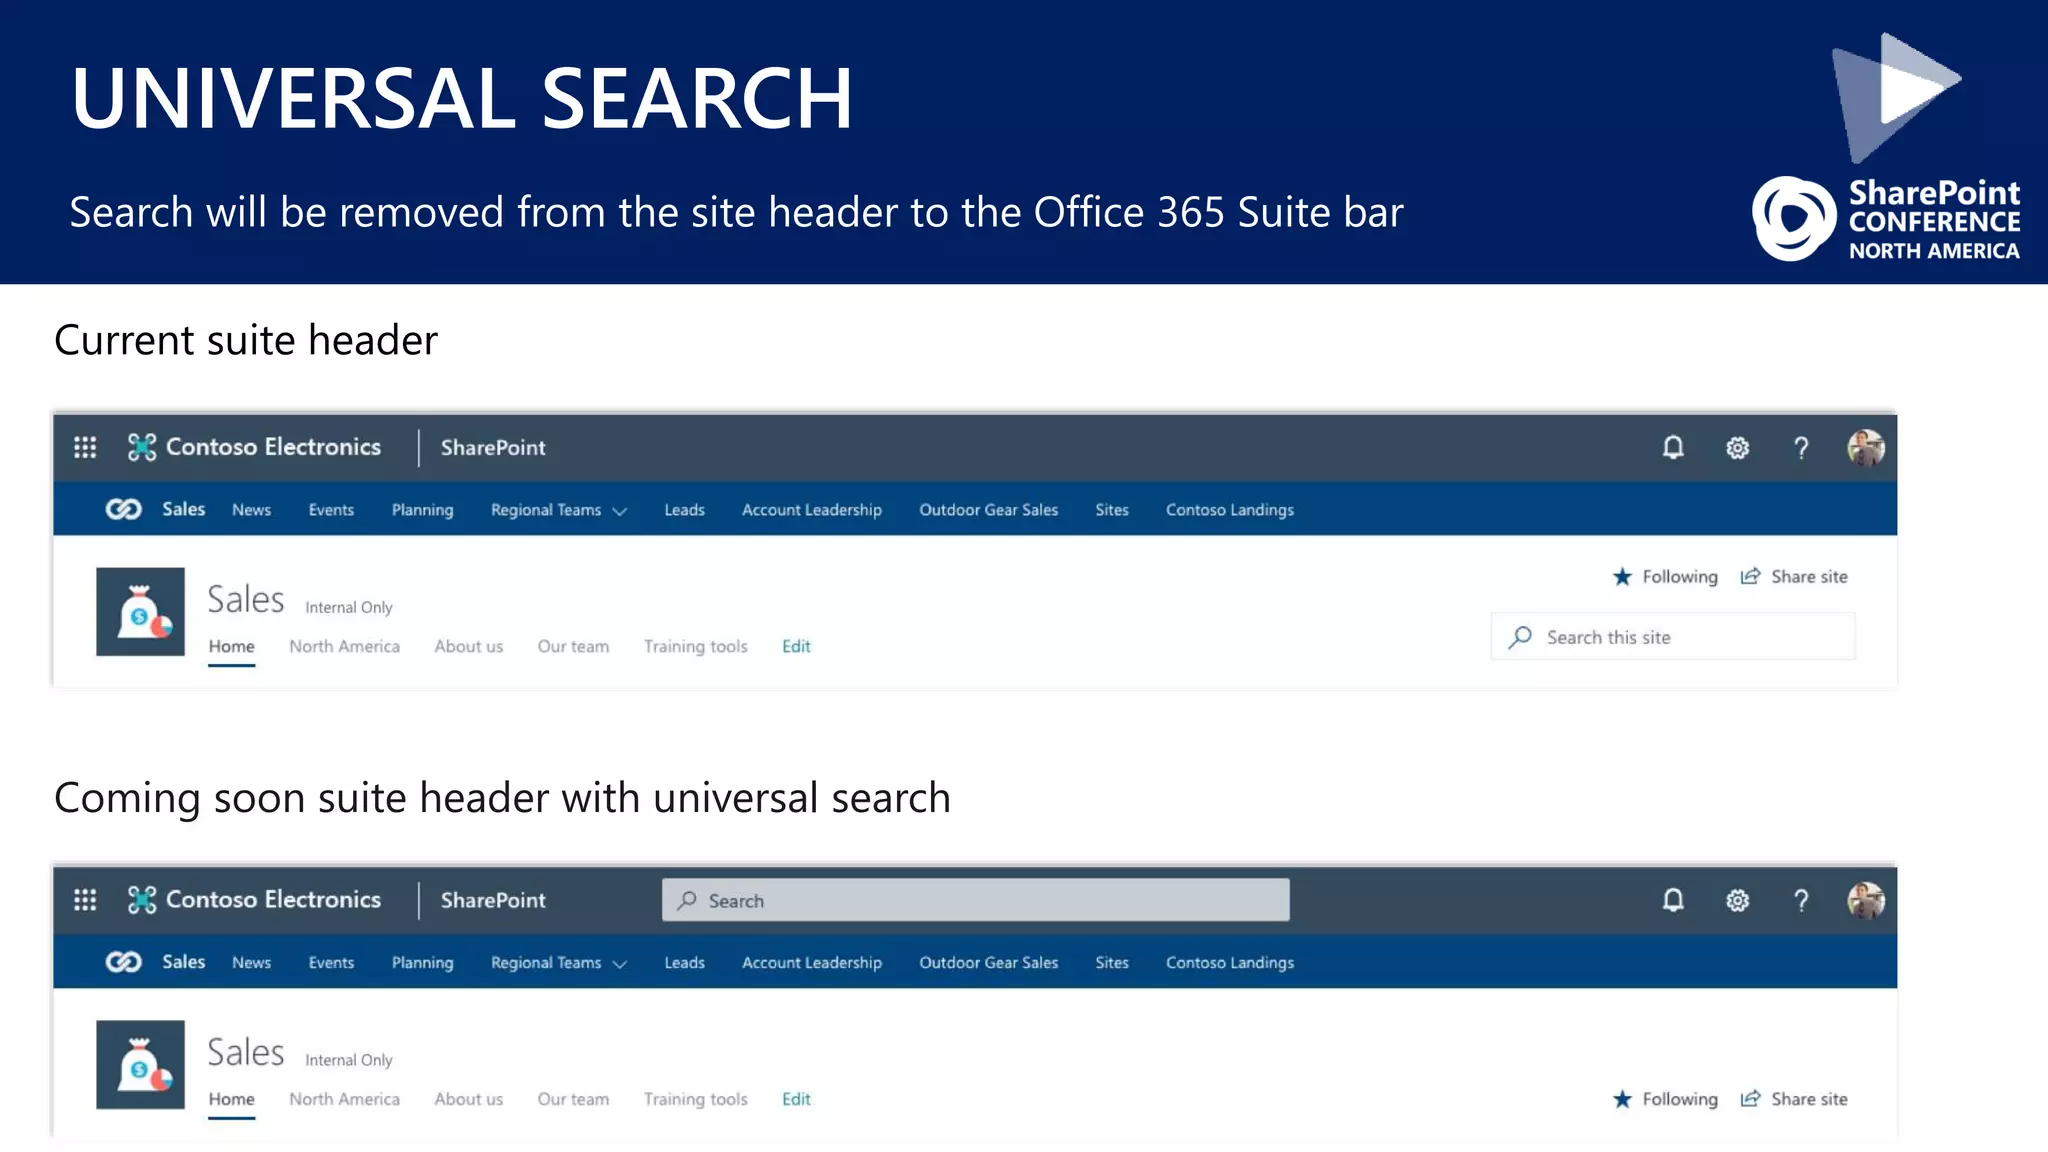The image size is (2048, 1152).
Task: Select Events in coming soon hub navigation
Action: tap(331, 963)
